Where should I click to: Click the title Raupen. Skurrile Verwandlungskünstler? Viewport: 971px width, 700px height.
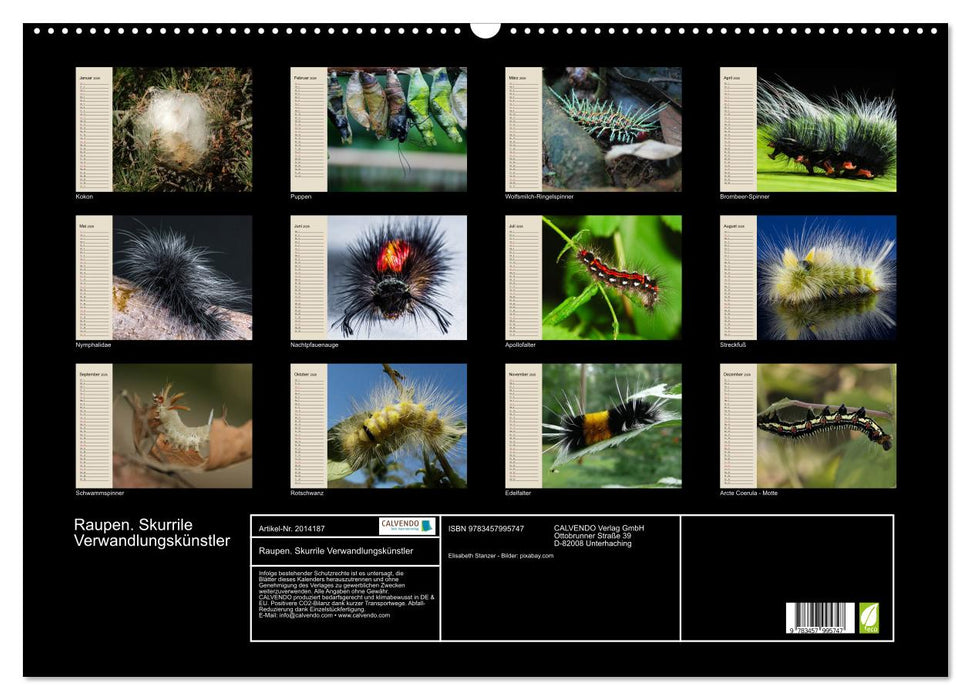click(151, 533)
